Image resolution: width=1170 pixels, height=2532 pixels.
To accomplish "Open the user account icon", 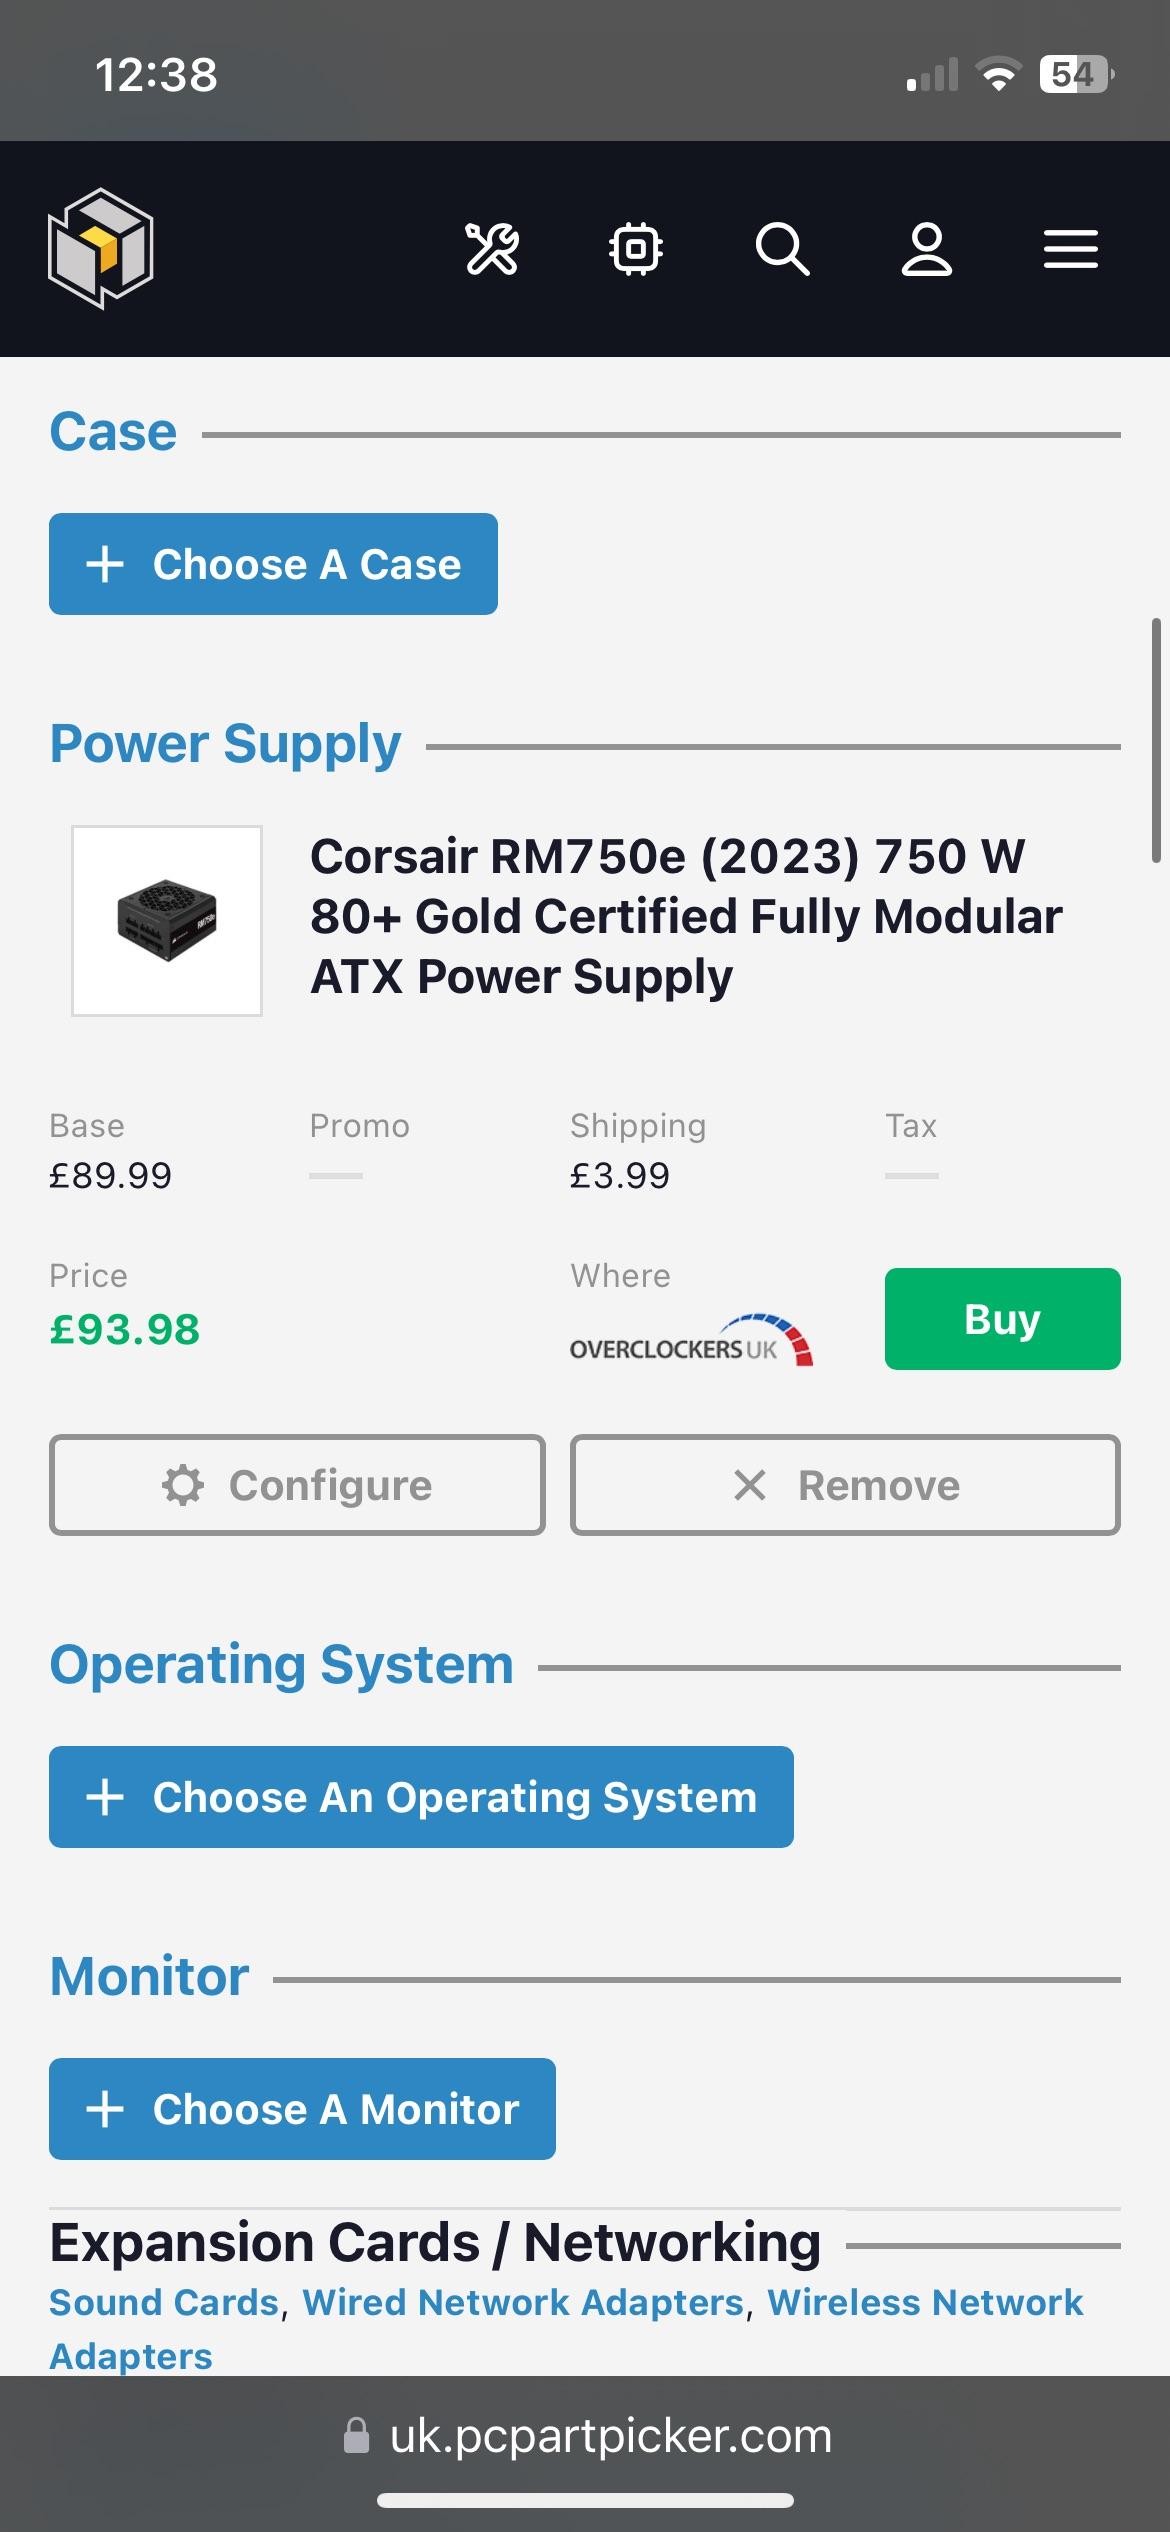I will click(927, 249).
